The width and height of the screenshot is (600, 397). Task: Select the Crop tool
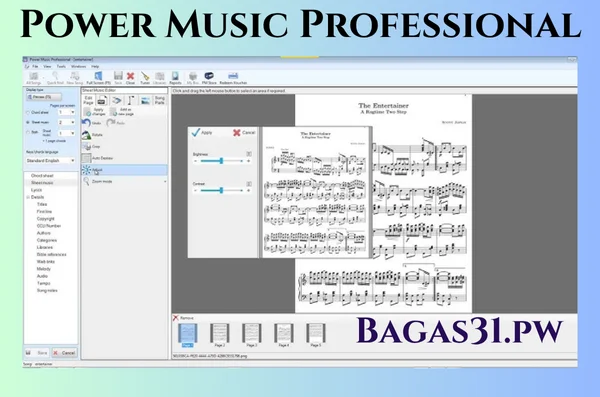(x=91, y=147)
